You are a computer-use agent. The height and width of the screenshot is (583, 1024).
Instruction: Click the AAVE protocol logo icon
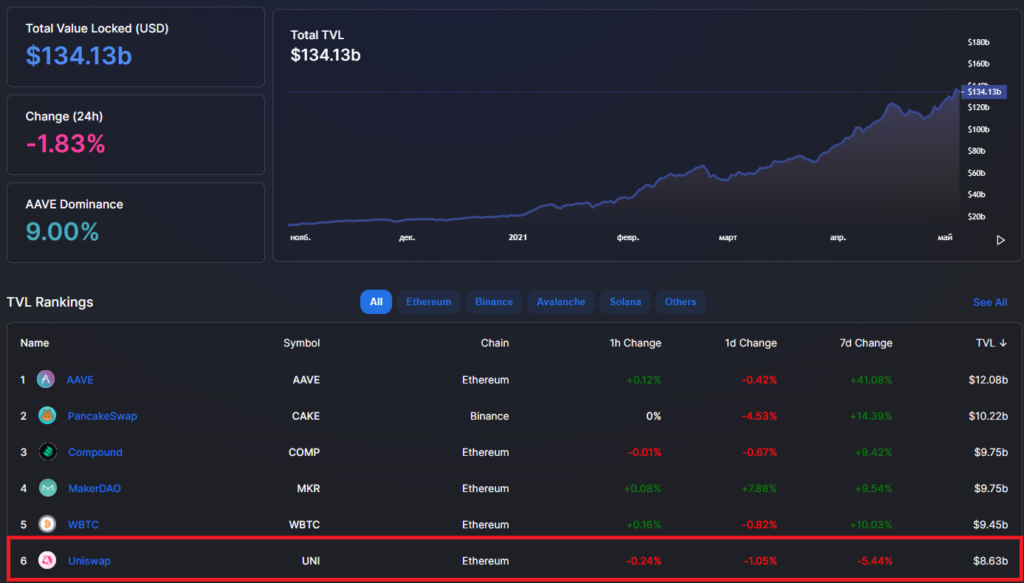click(46, 380)
